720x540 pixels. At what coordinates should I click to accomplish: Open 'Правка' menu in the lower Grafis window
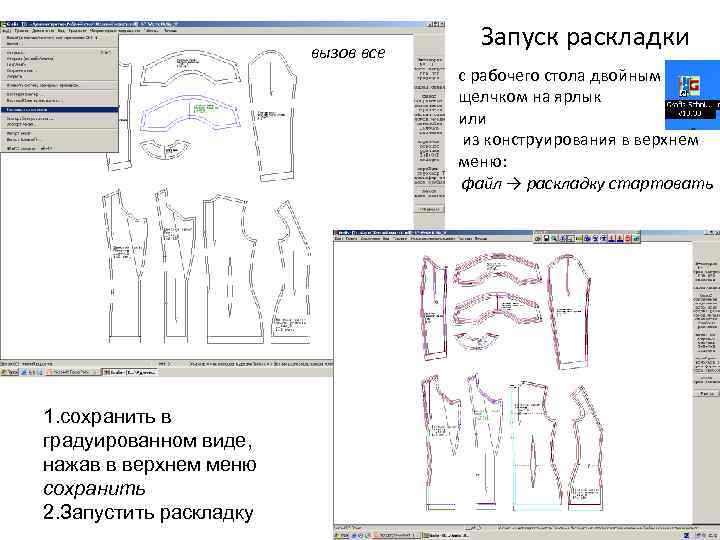351,239
